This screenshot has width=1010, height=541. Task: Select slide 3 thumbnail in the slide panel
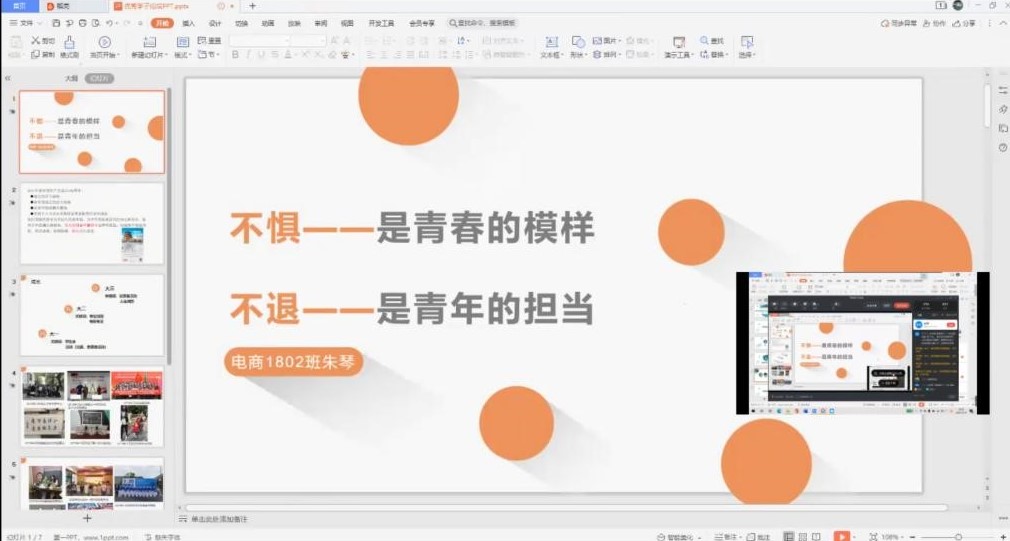point(92,316)
